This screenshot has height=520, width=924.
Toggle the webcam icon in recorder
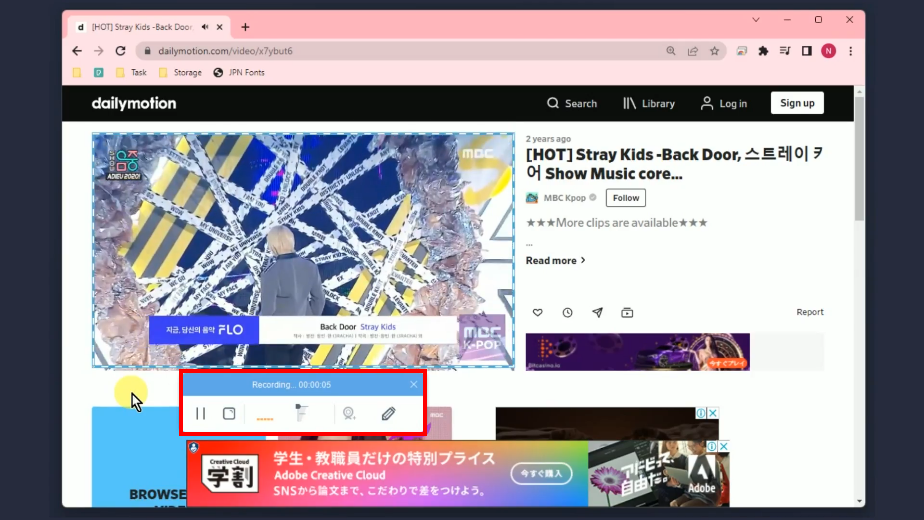(349, 414)
